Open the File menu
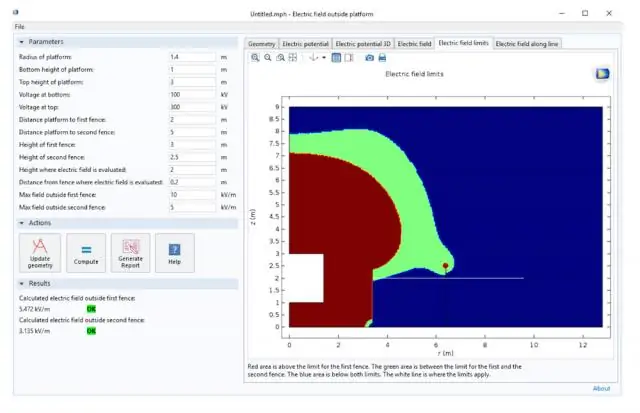This screenshot has height=413, width=640. pyautogui.click(x=20, y=27)
